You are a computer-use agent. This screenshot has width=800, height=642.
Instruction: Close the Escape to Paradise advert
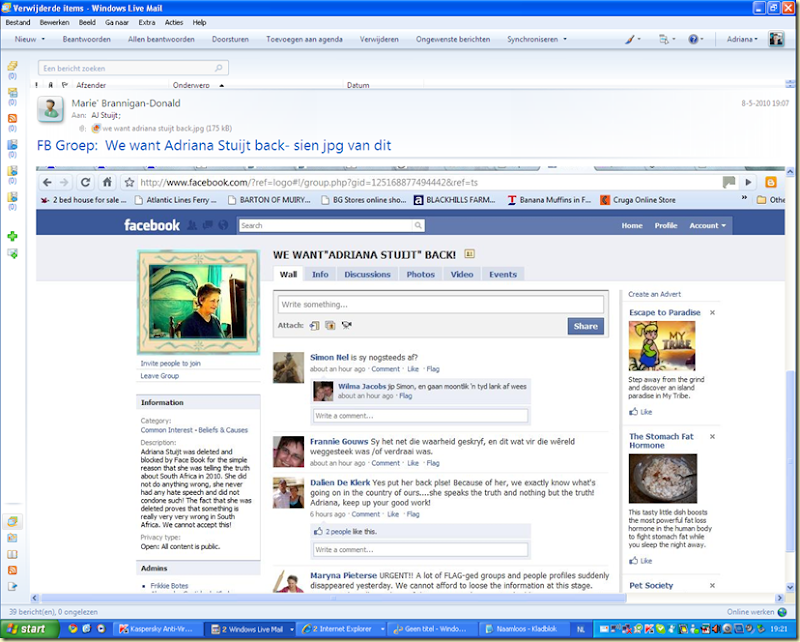pos(712,312)
